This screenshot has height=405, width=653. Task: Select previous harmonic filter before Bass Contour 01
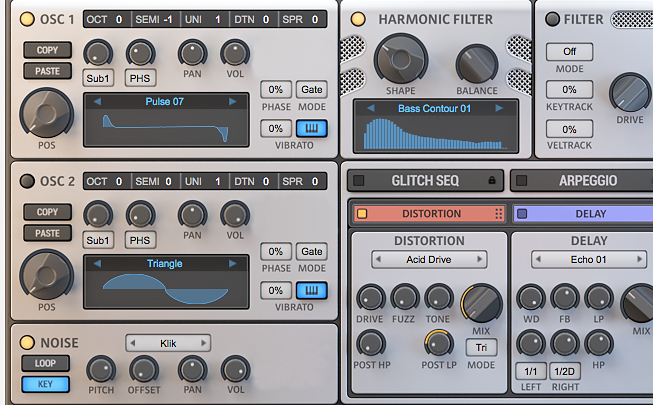[371, 108]
